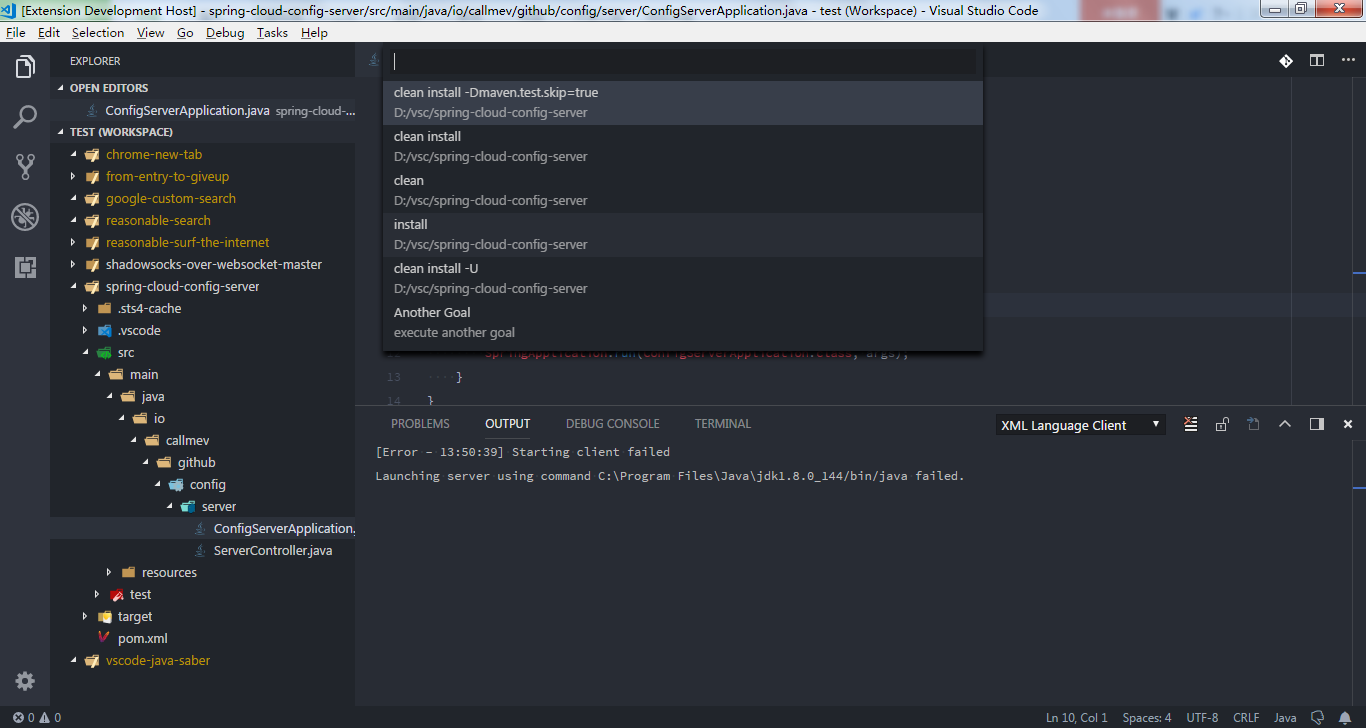This screenshot has width=1366, height=728.
Task: Open editor More Actions ellipsis
Action: point(1347,61)
